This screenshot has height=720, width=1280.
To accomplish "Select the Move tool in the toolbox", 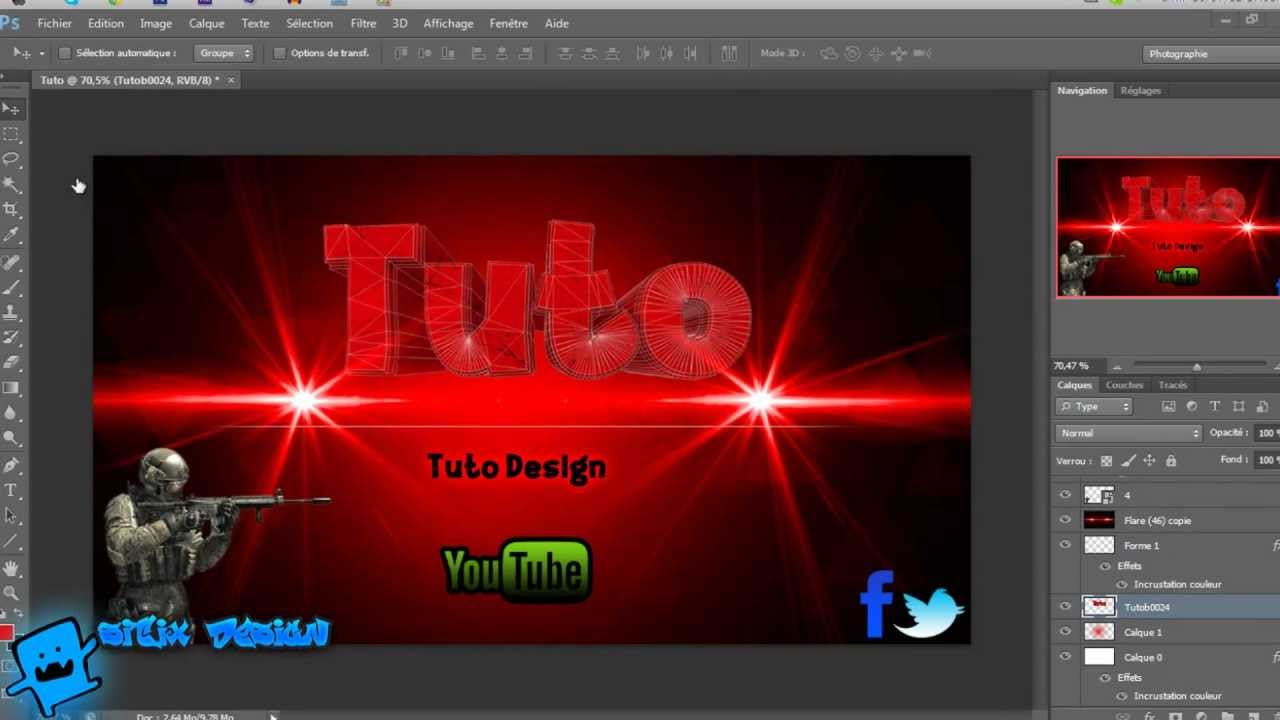I will 11,108.
